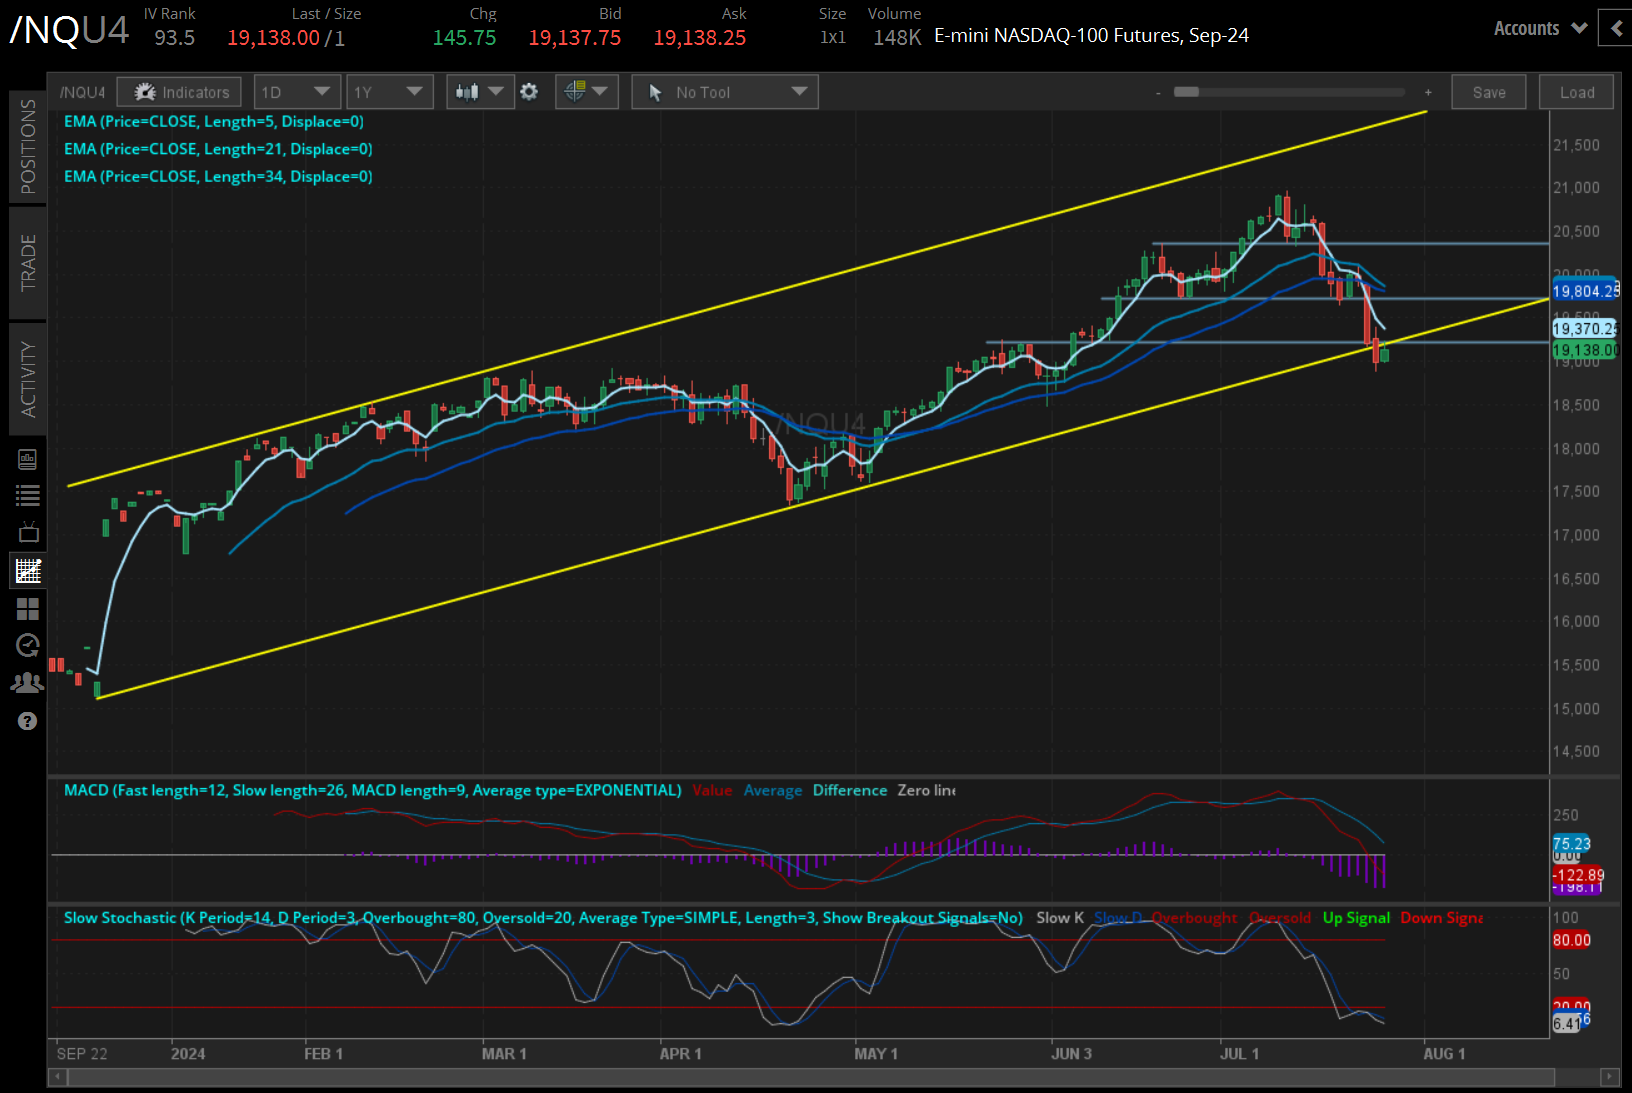1632x1093 pixels.
Task: Open thinkorswim TV from the sidebar
Action: click(x=28, y=532)
